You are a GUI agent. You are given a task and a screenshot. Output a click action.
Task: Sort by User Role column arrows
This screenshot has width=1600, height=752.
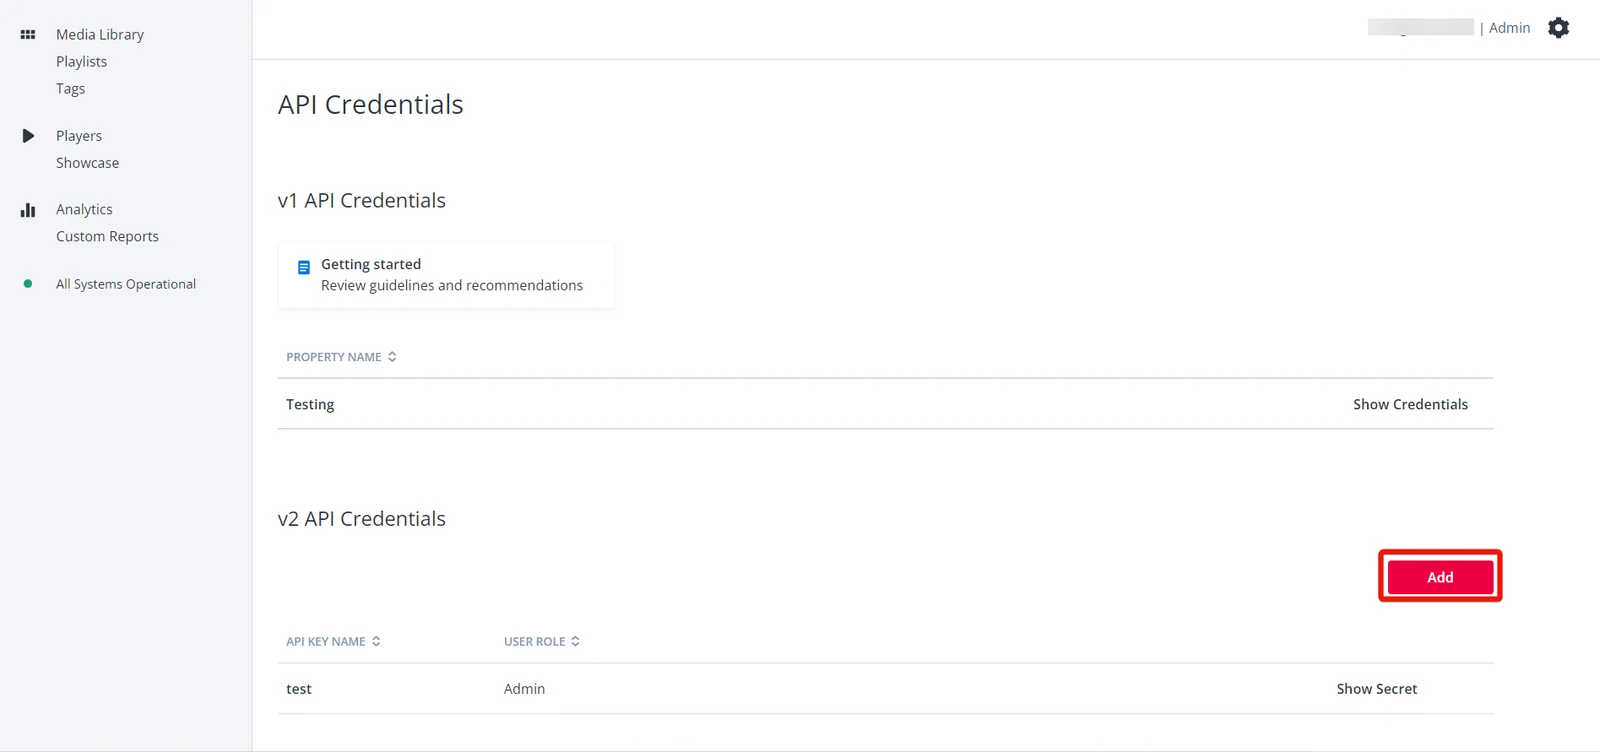tap(575, 642)
